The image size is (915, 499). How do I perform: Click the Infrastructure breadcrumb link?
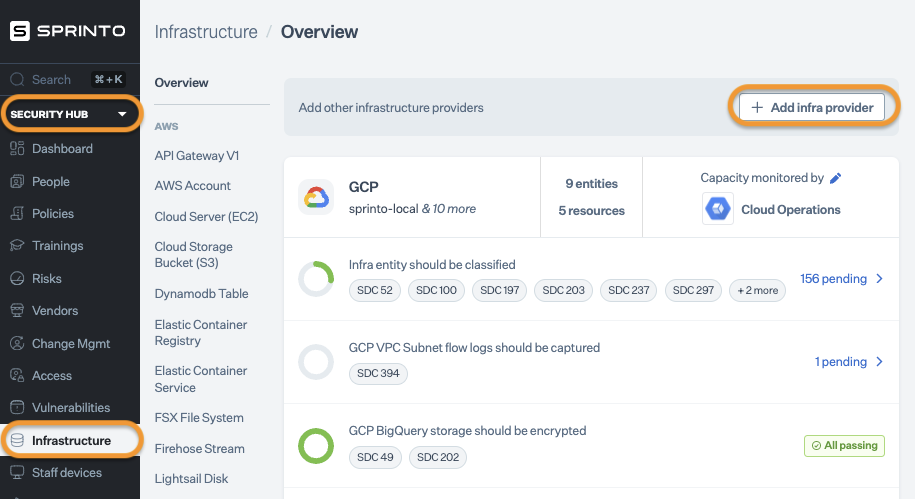(x=206, y=32)
